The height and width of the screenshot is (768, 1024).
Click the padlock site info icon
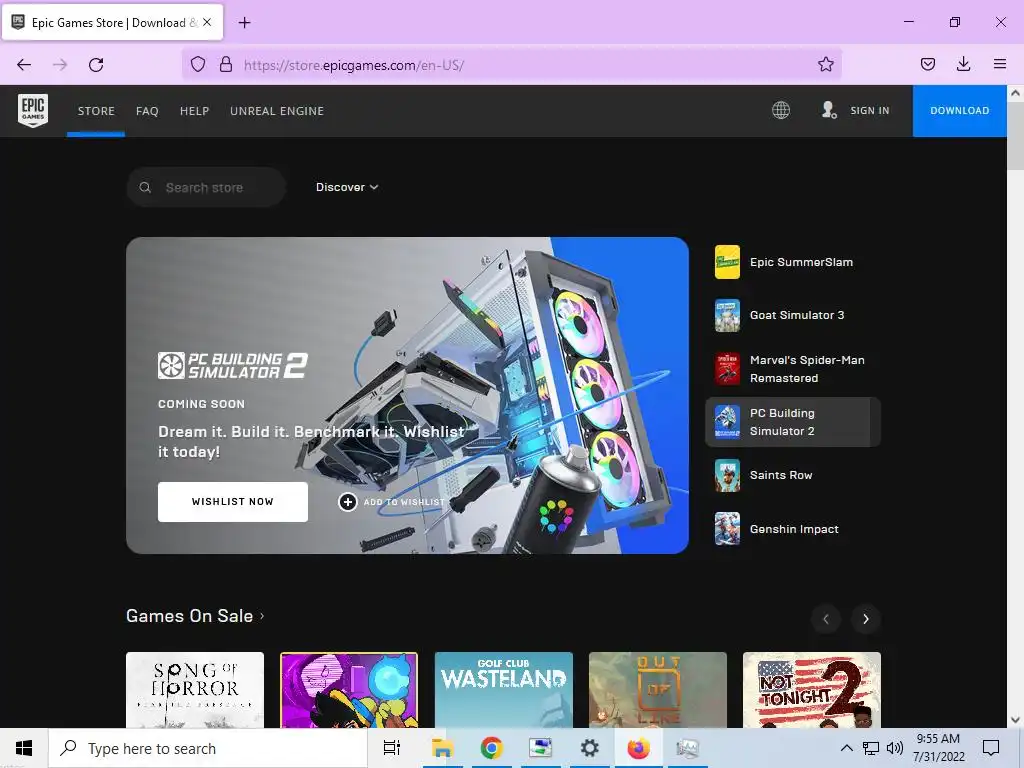(226, 64)
